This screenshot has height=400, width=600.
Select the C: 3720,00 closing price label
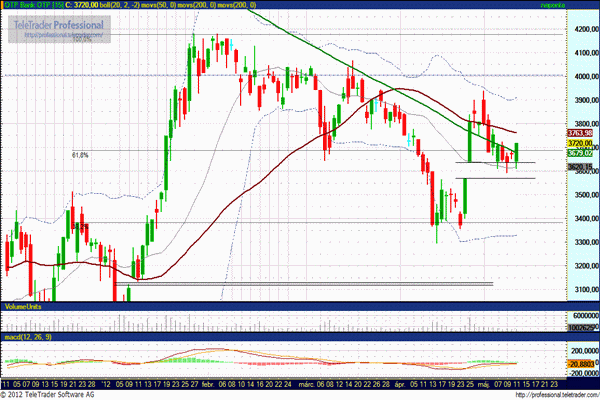tap(82, 5)
